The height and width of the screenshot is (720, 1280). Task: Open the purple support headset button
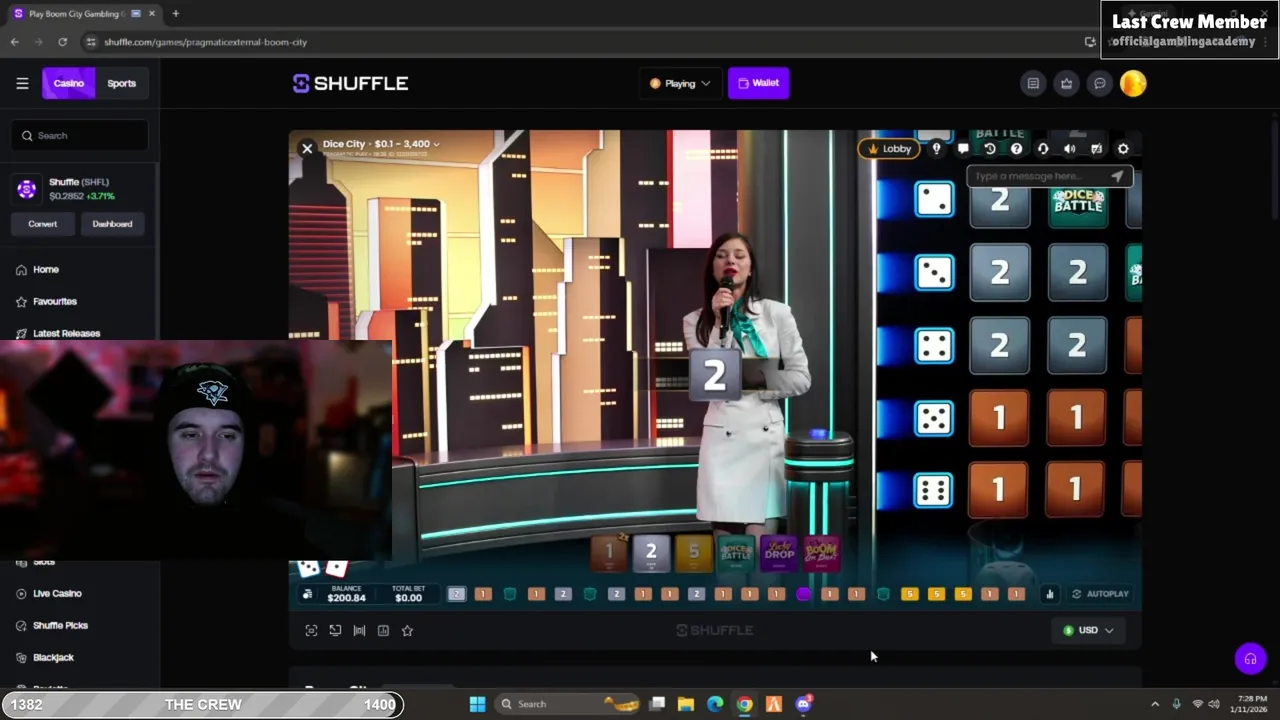click(1250, 658)
